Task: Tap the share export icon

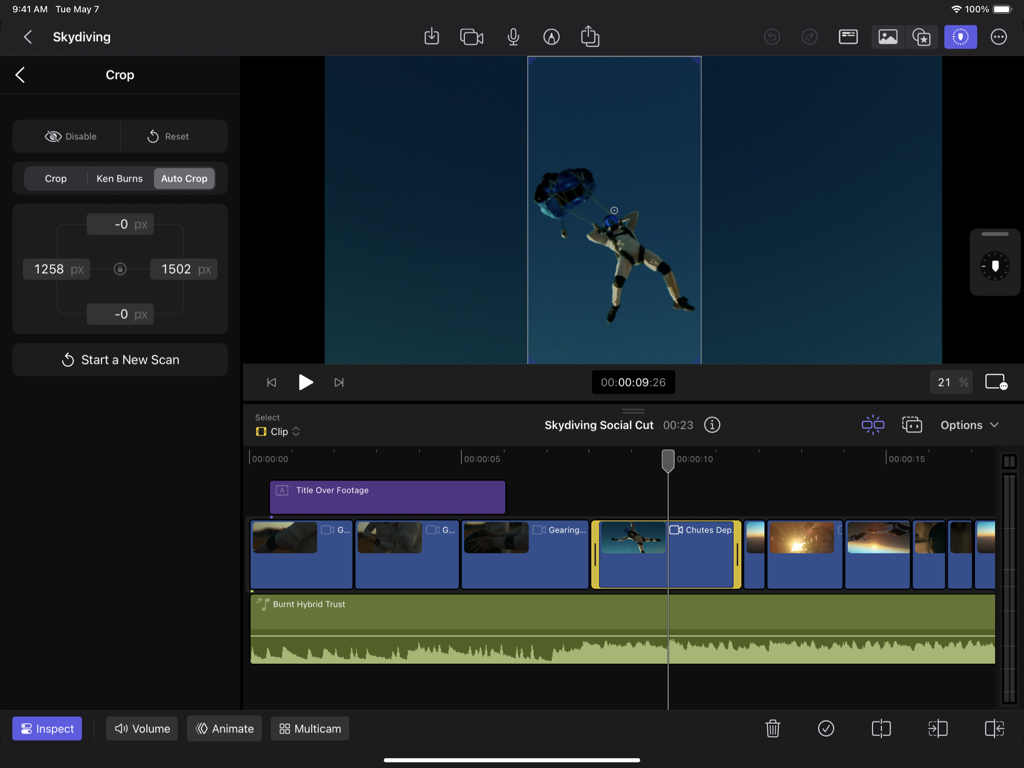Action: [589, 37]
